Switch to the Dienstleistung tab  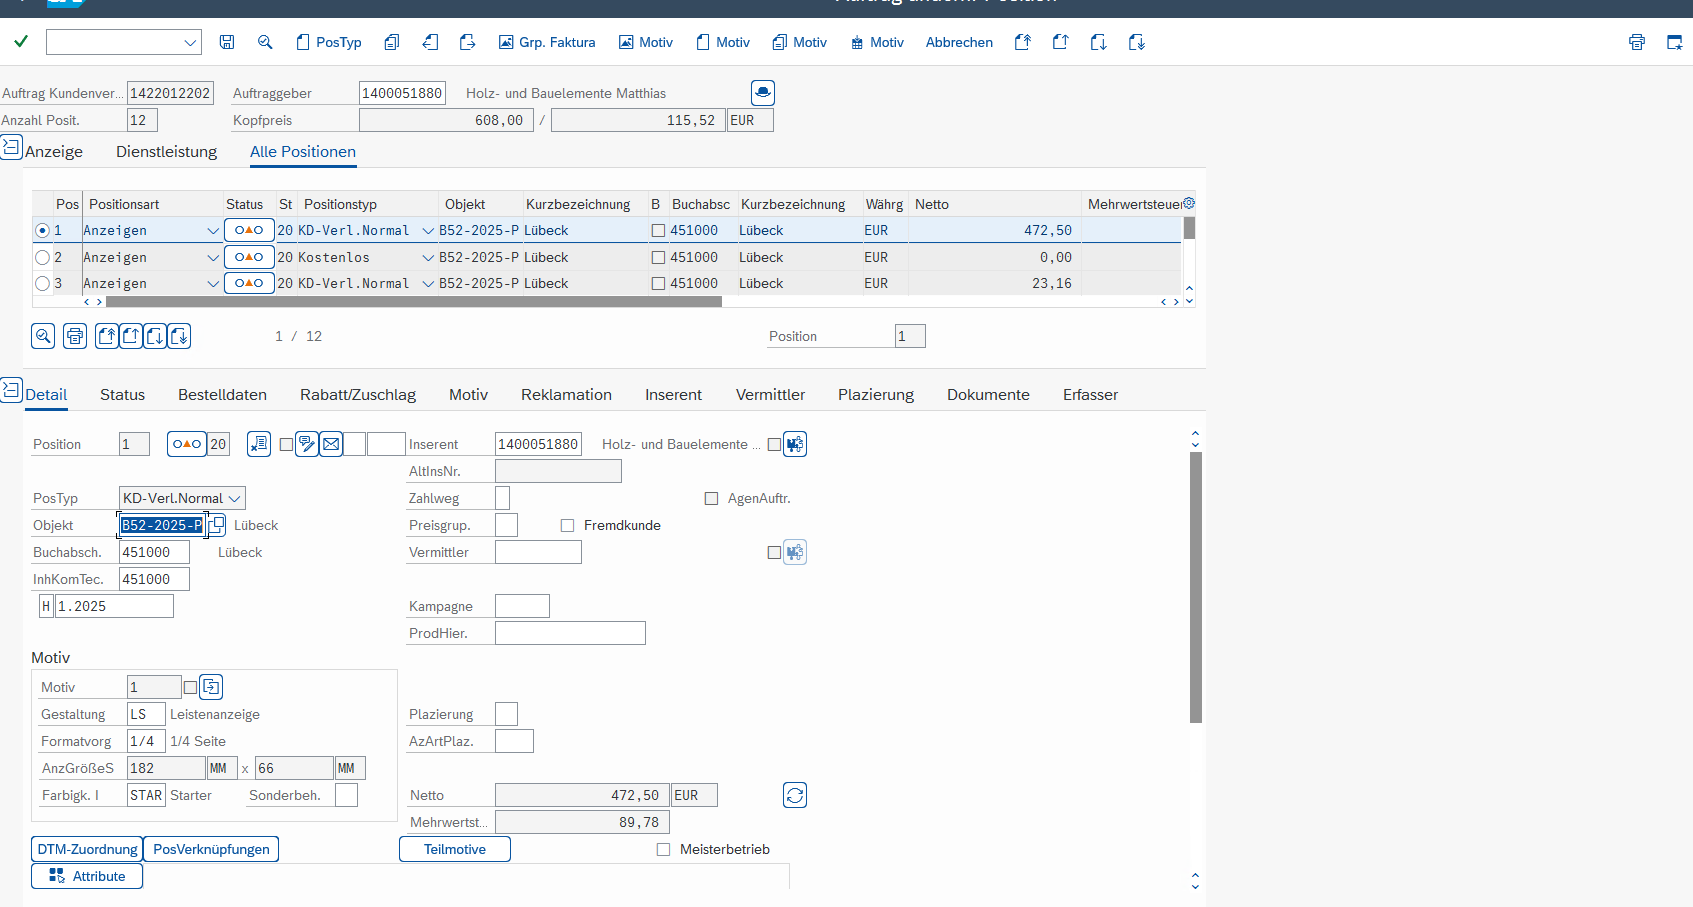click(166, 151)
